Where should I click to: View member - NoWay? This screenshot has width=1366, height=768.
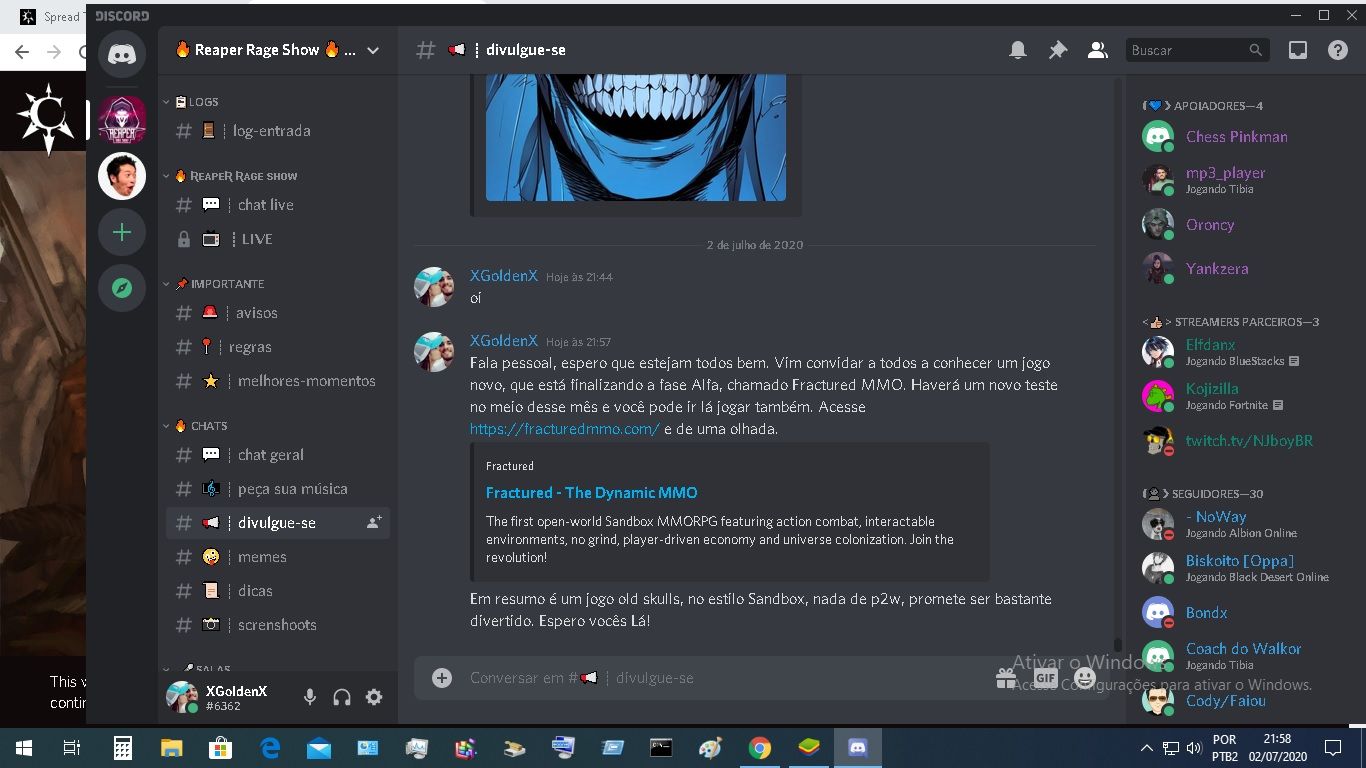1240,524
